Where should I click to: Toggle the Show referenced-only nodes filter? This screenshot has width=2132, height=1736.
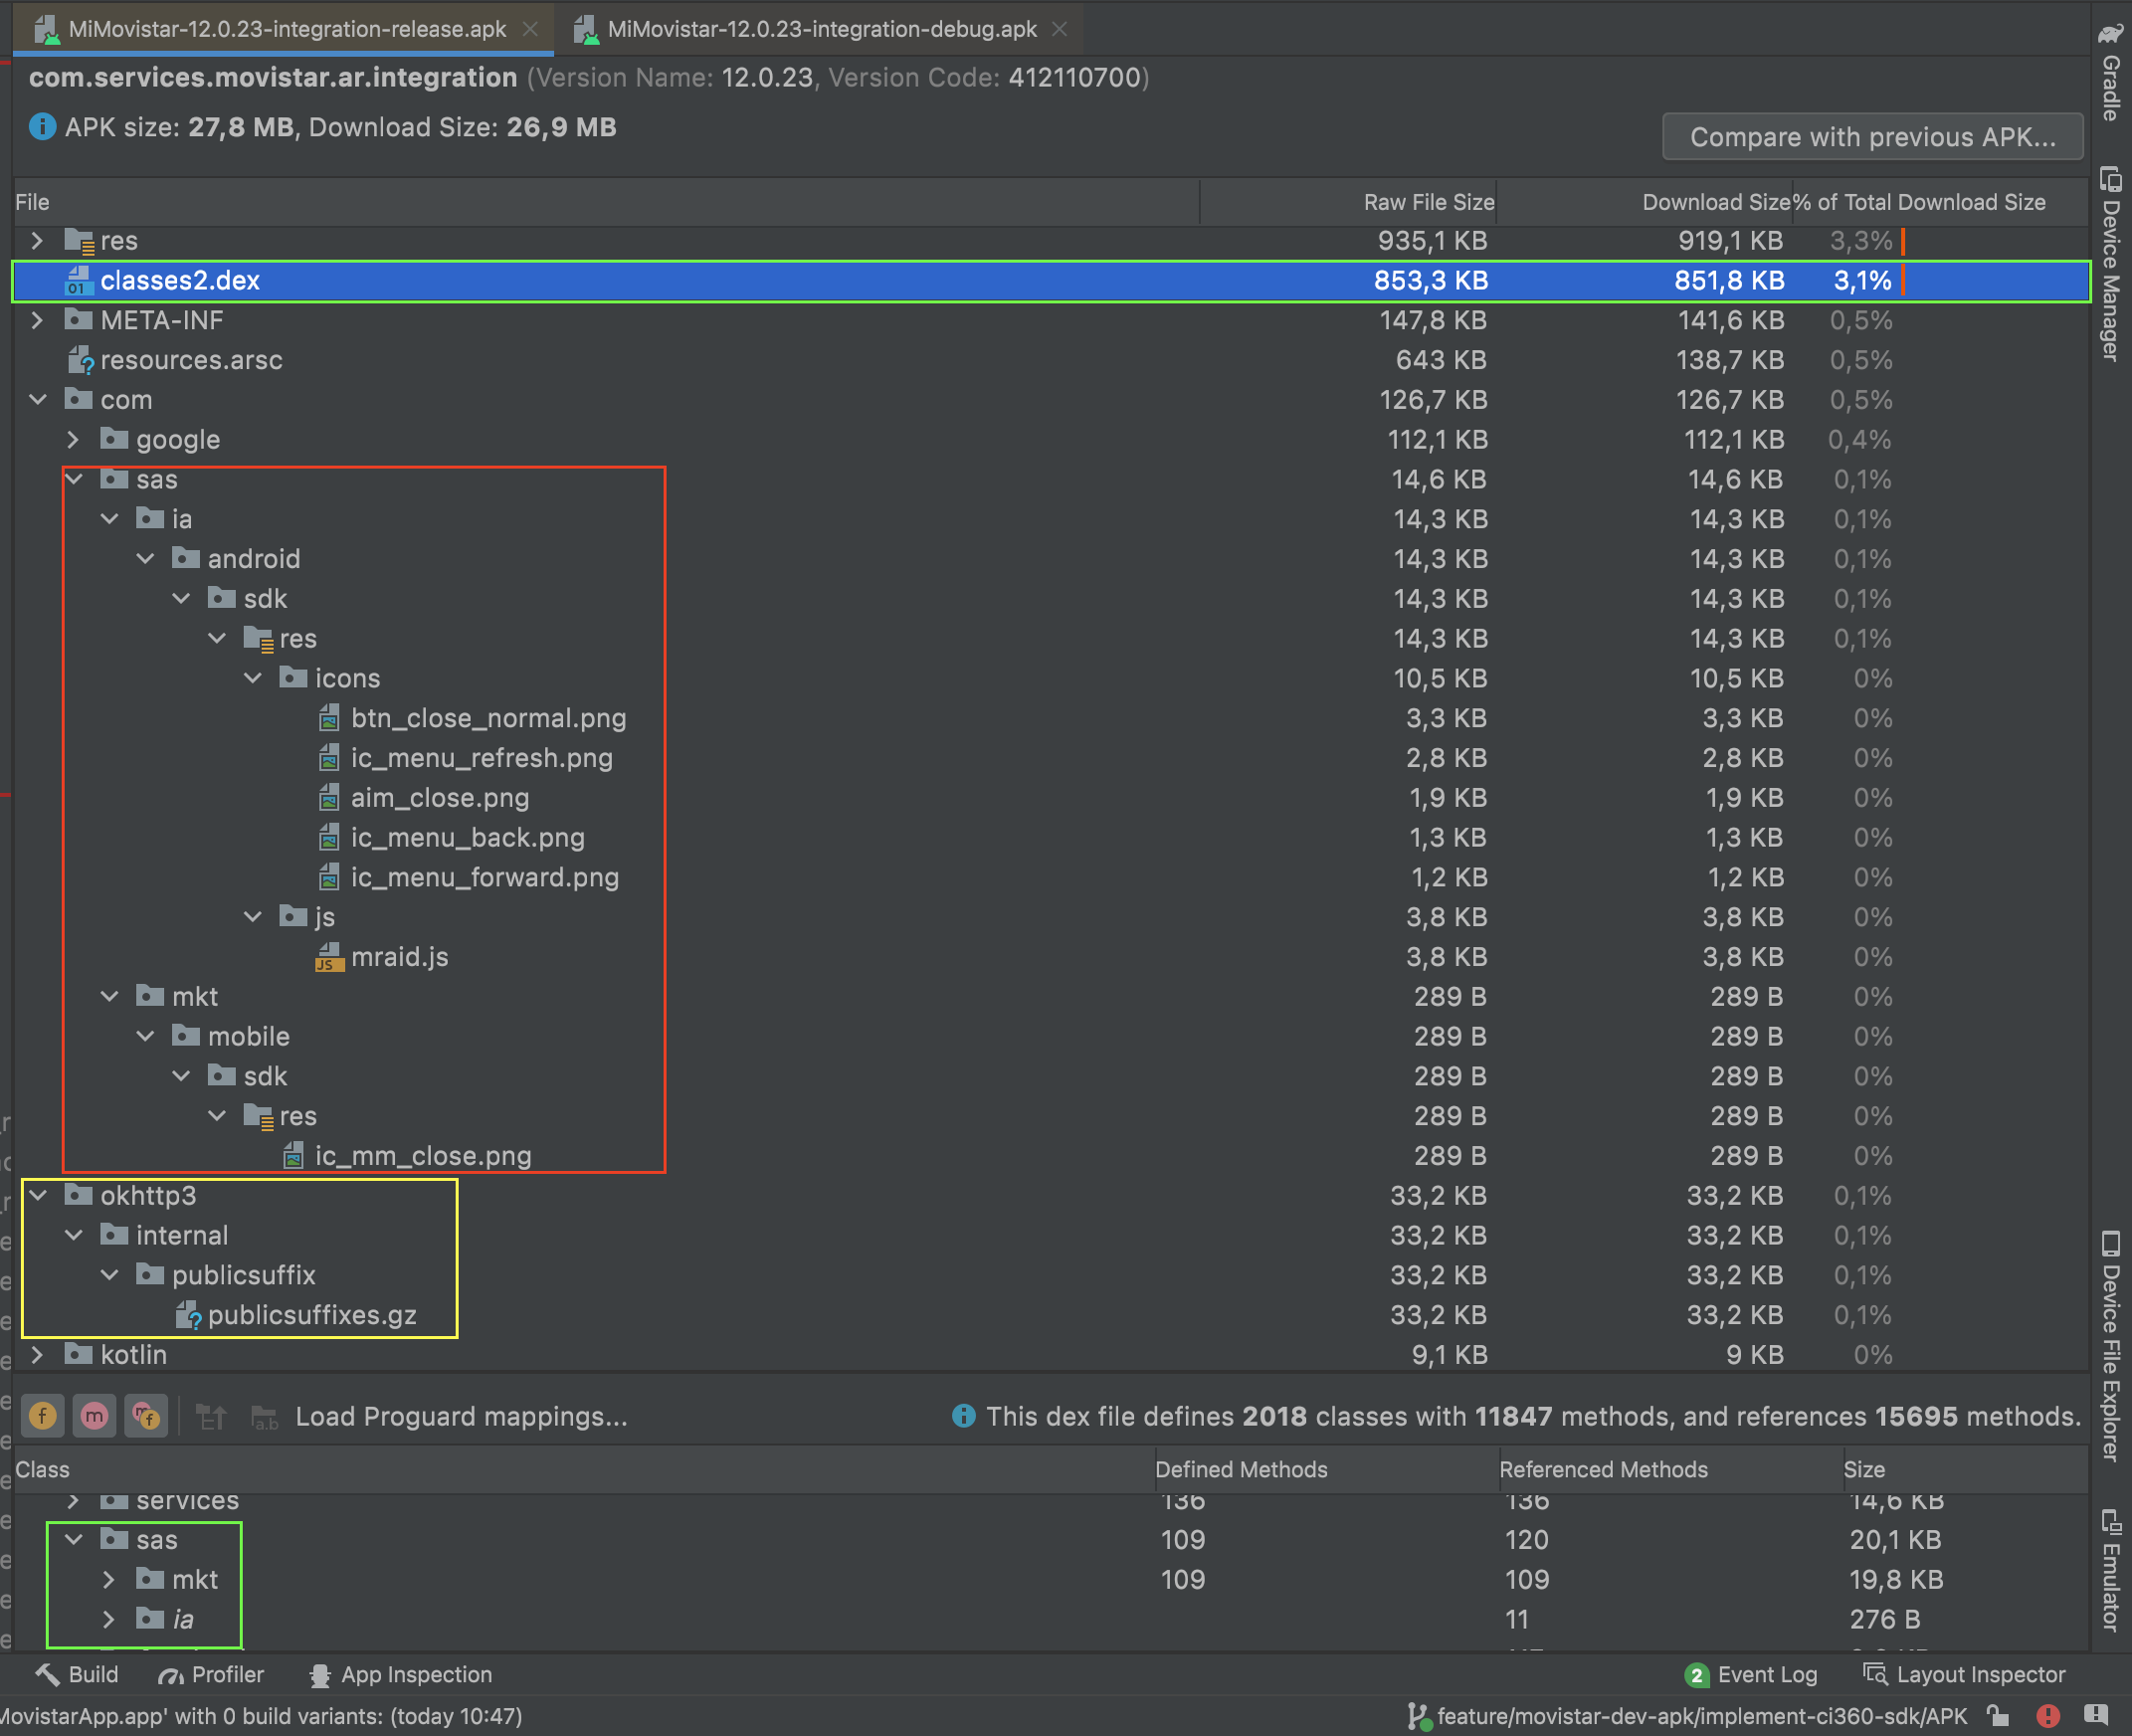[x=146, y=1416]
